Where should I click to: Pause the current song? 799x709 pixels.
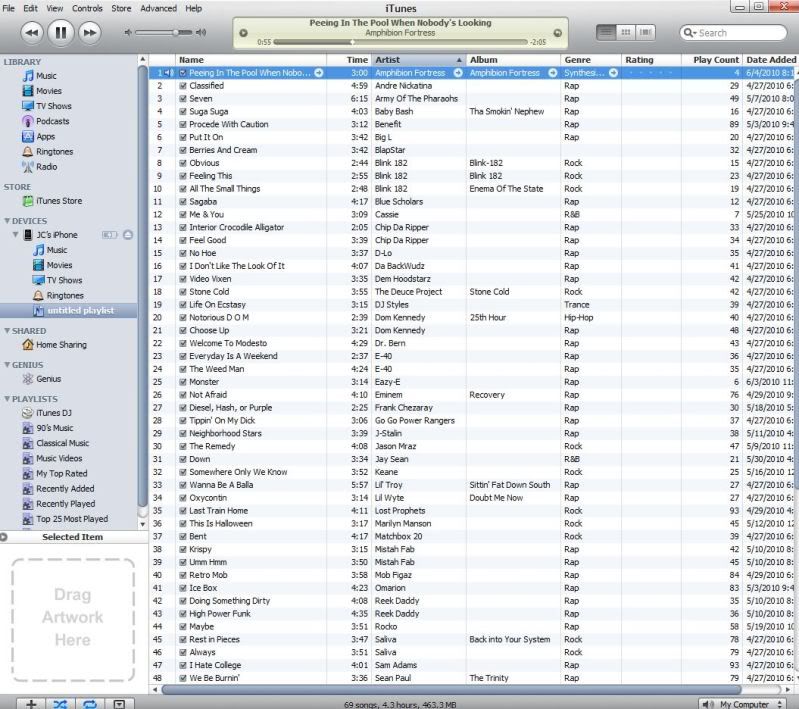click(60, 33)
